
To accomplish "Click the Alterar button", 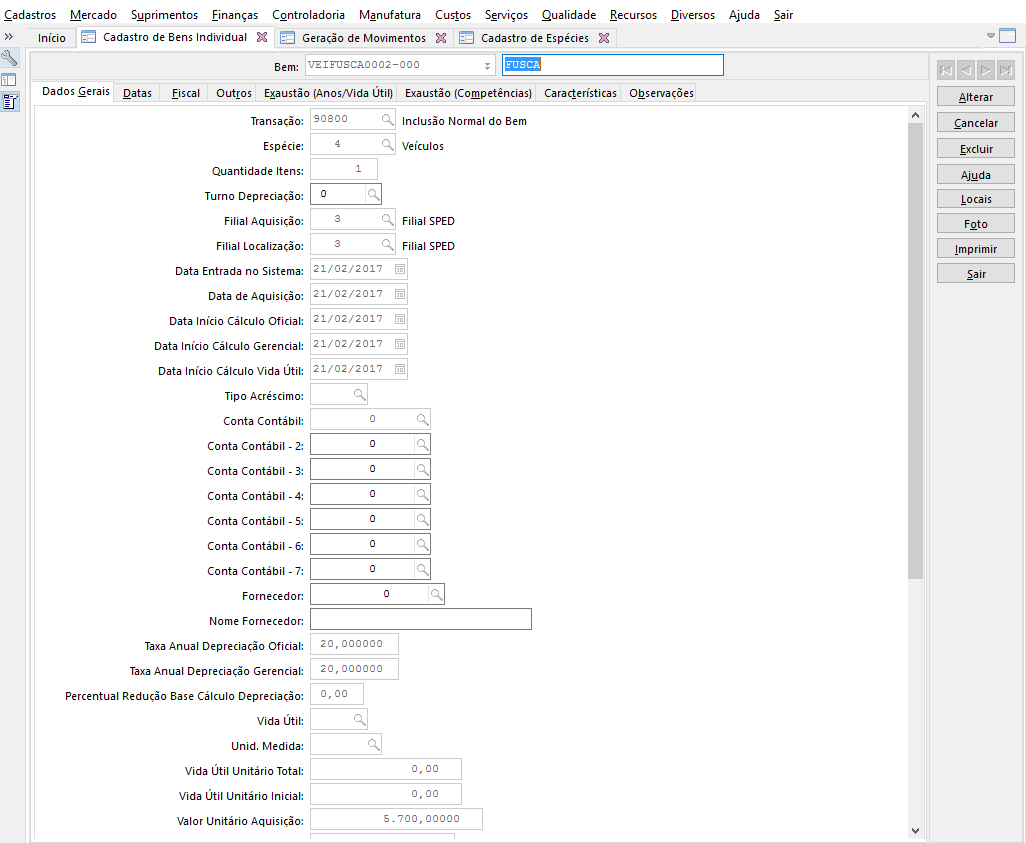I will pyautogui.click(x=976, y=97).
